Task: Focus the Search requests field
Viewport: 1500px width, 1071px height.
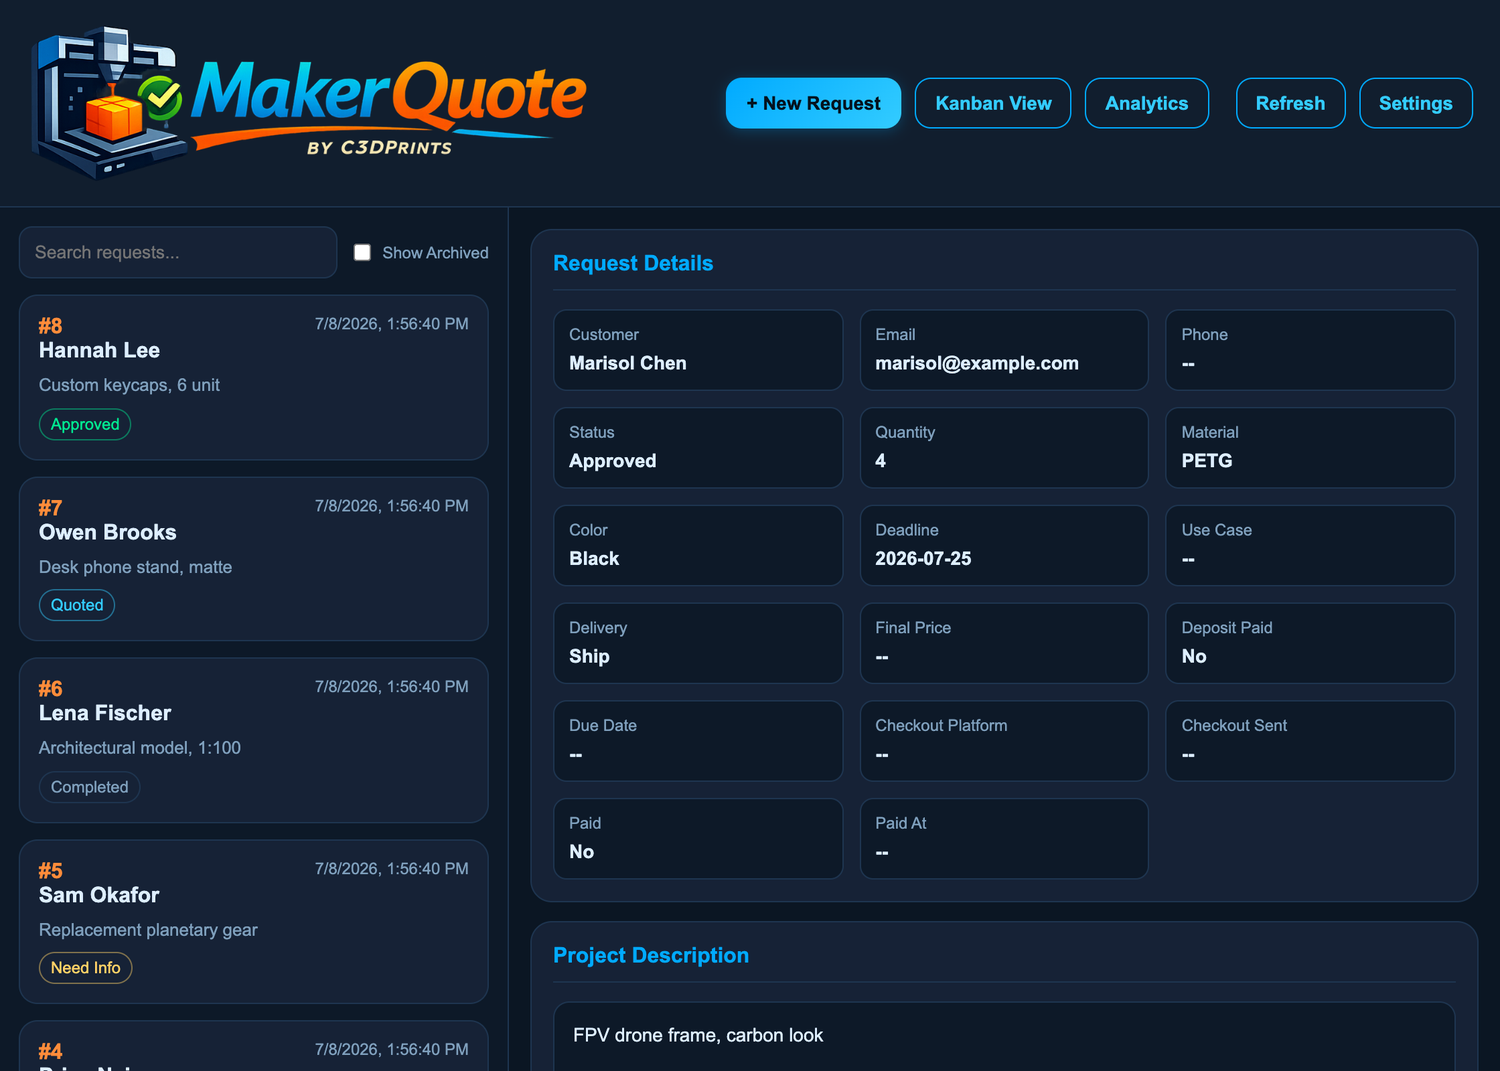Action: tap(178, 252)
